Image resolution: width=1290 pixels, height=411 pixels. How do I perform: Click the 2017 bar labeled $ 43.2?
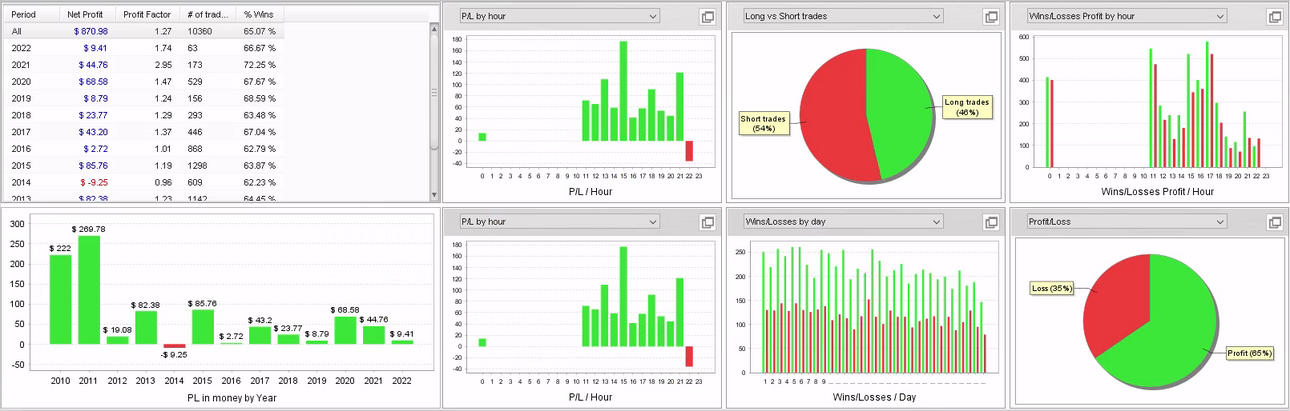click(260, 336)
